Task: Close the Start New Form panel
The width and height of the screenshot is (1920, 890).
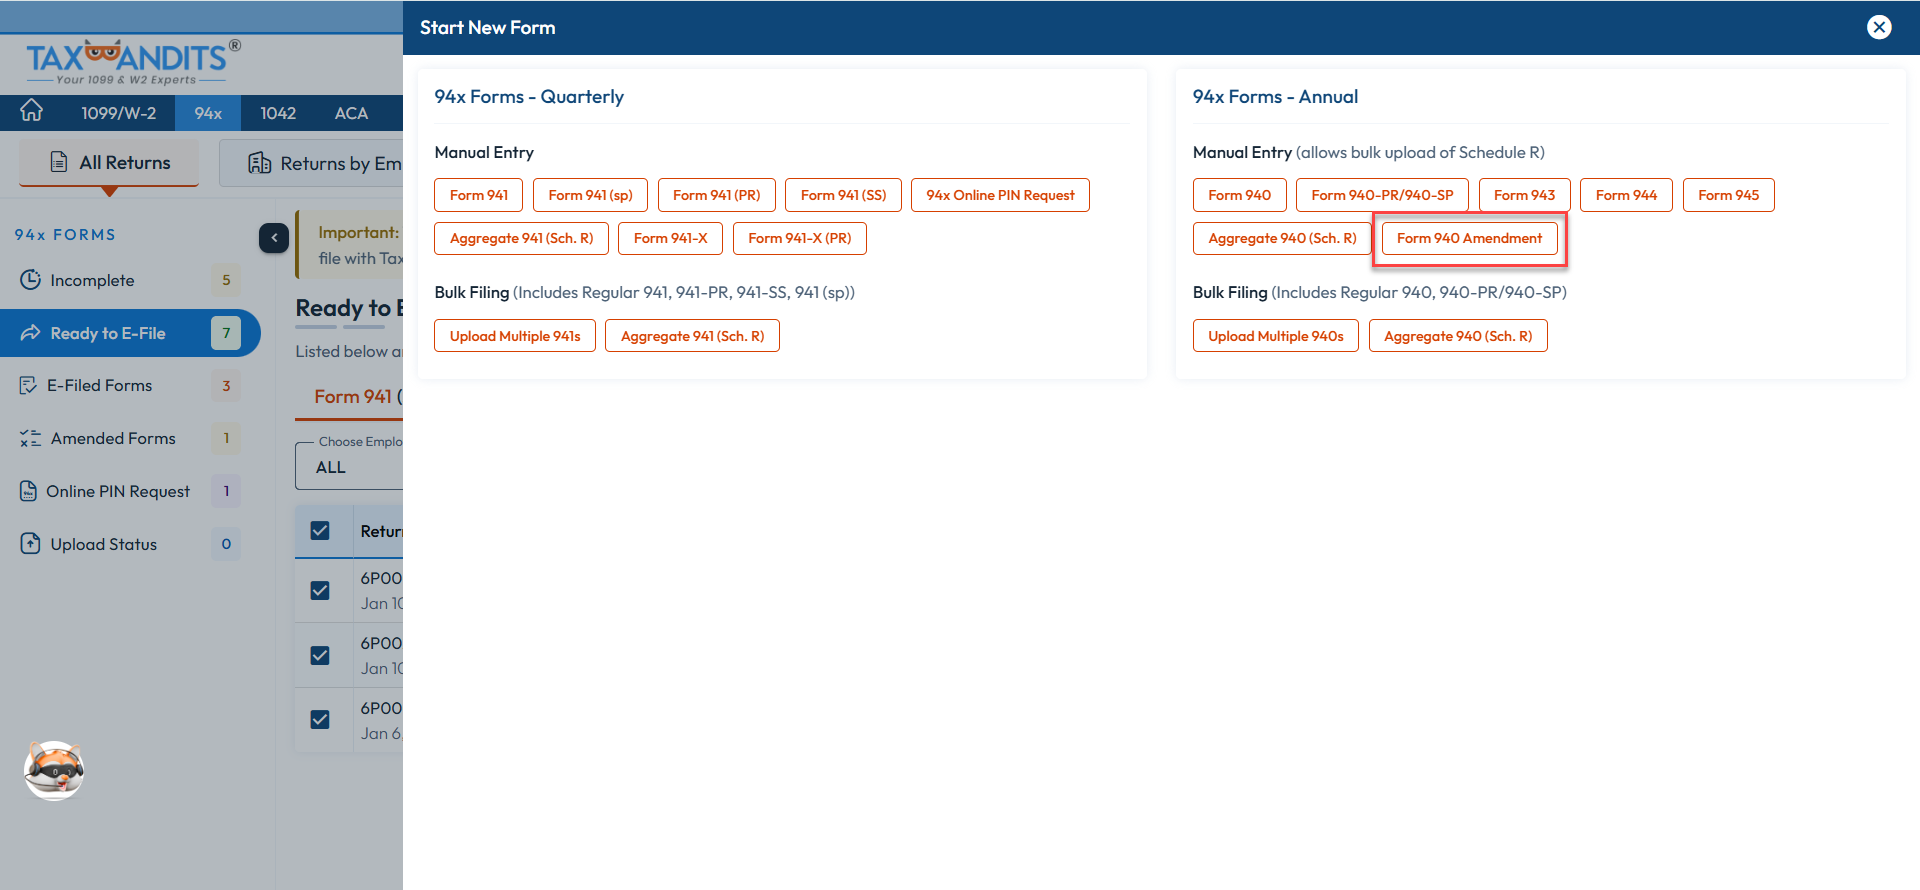Action: coord(1879,27)
